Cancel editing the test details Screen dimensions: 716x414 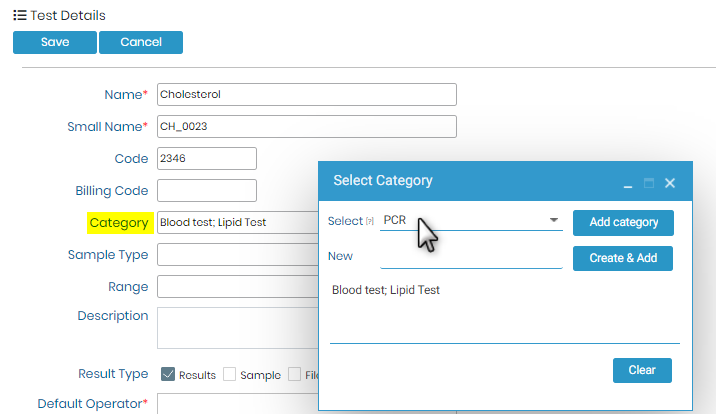(141, 42)
